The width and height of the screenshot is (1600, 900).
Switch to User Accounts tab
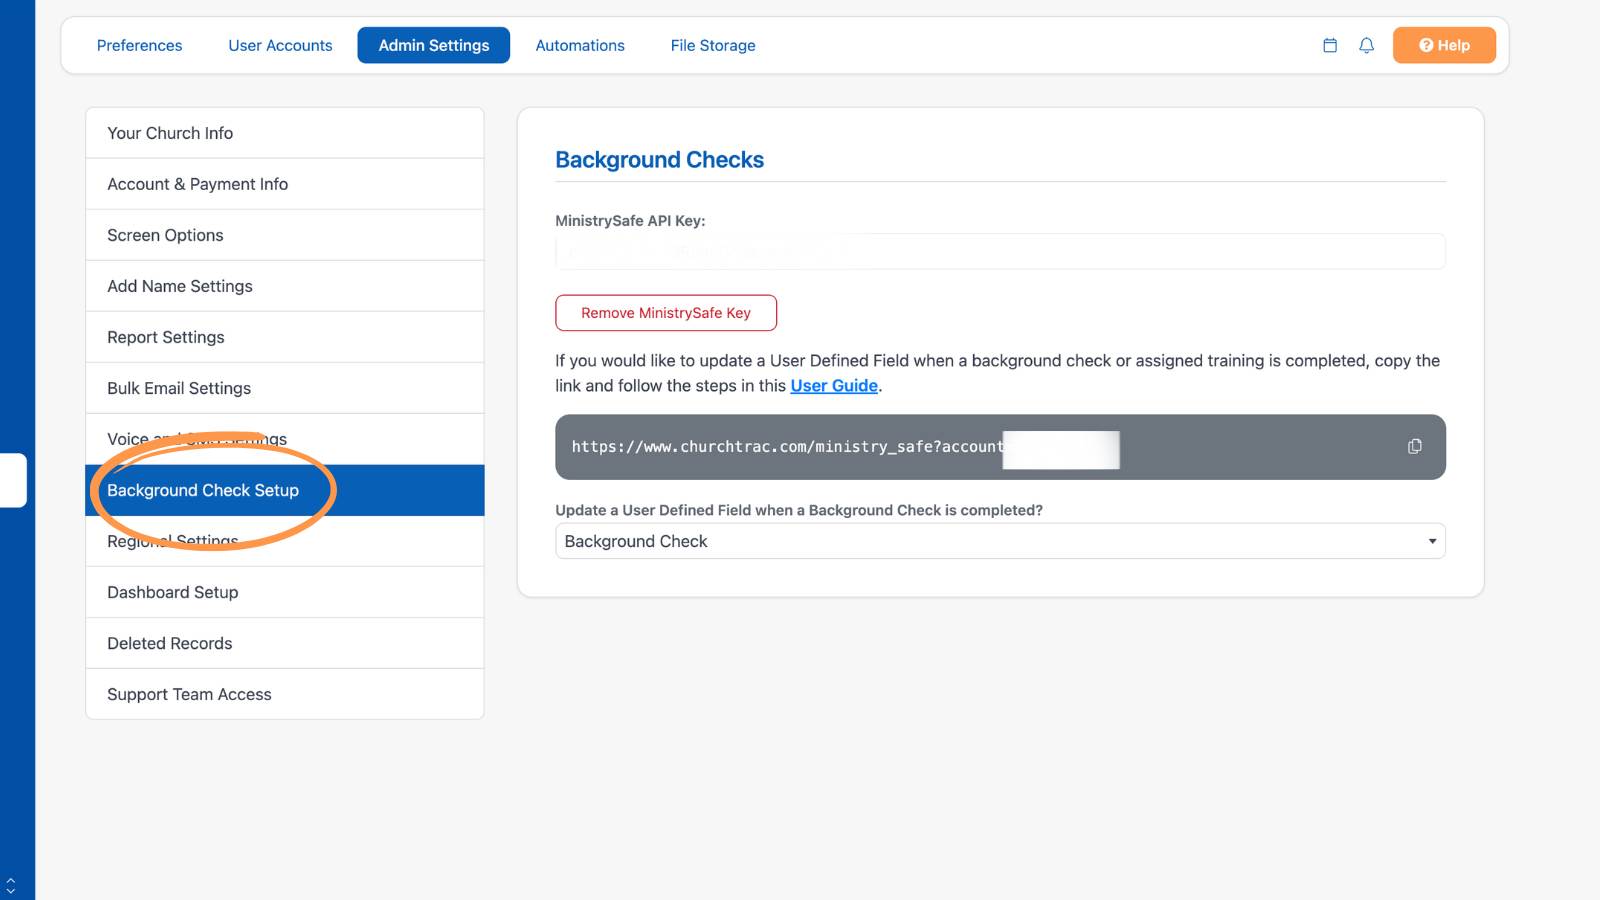coord(280,45)
